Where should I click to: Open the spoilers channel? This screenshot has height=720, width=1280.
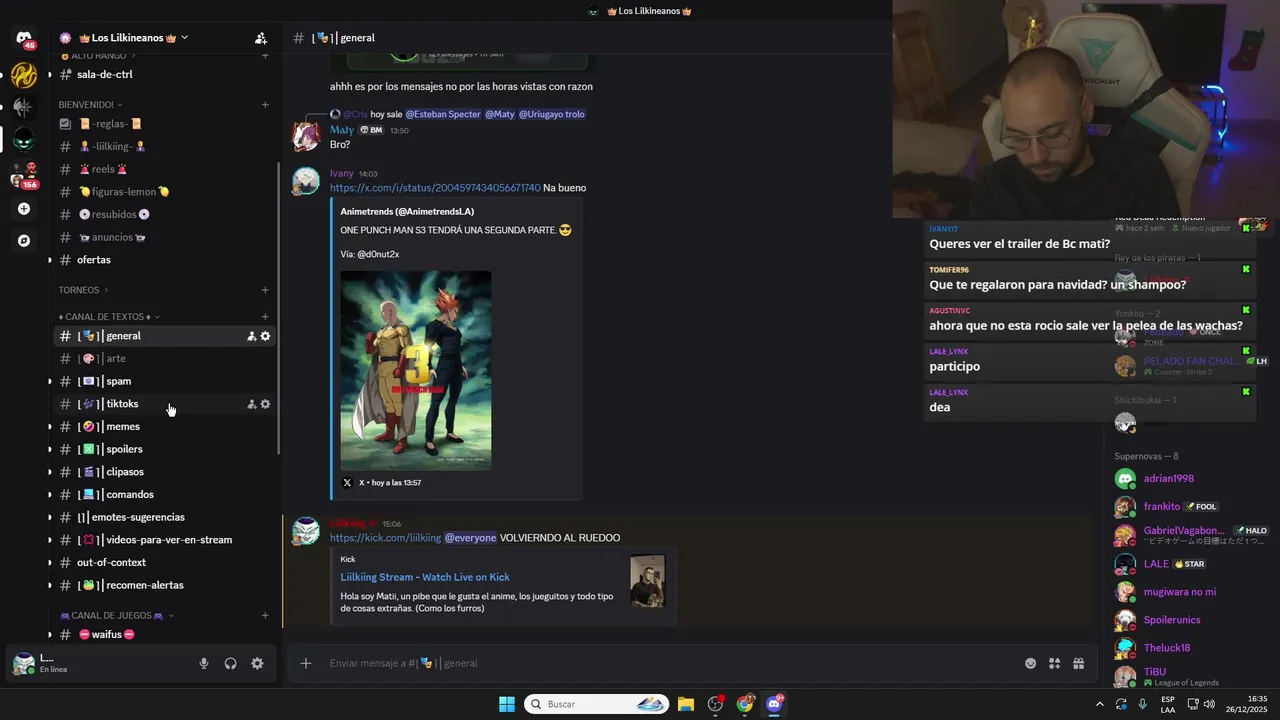[x=165, y=450]
